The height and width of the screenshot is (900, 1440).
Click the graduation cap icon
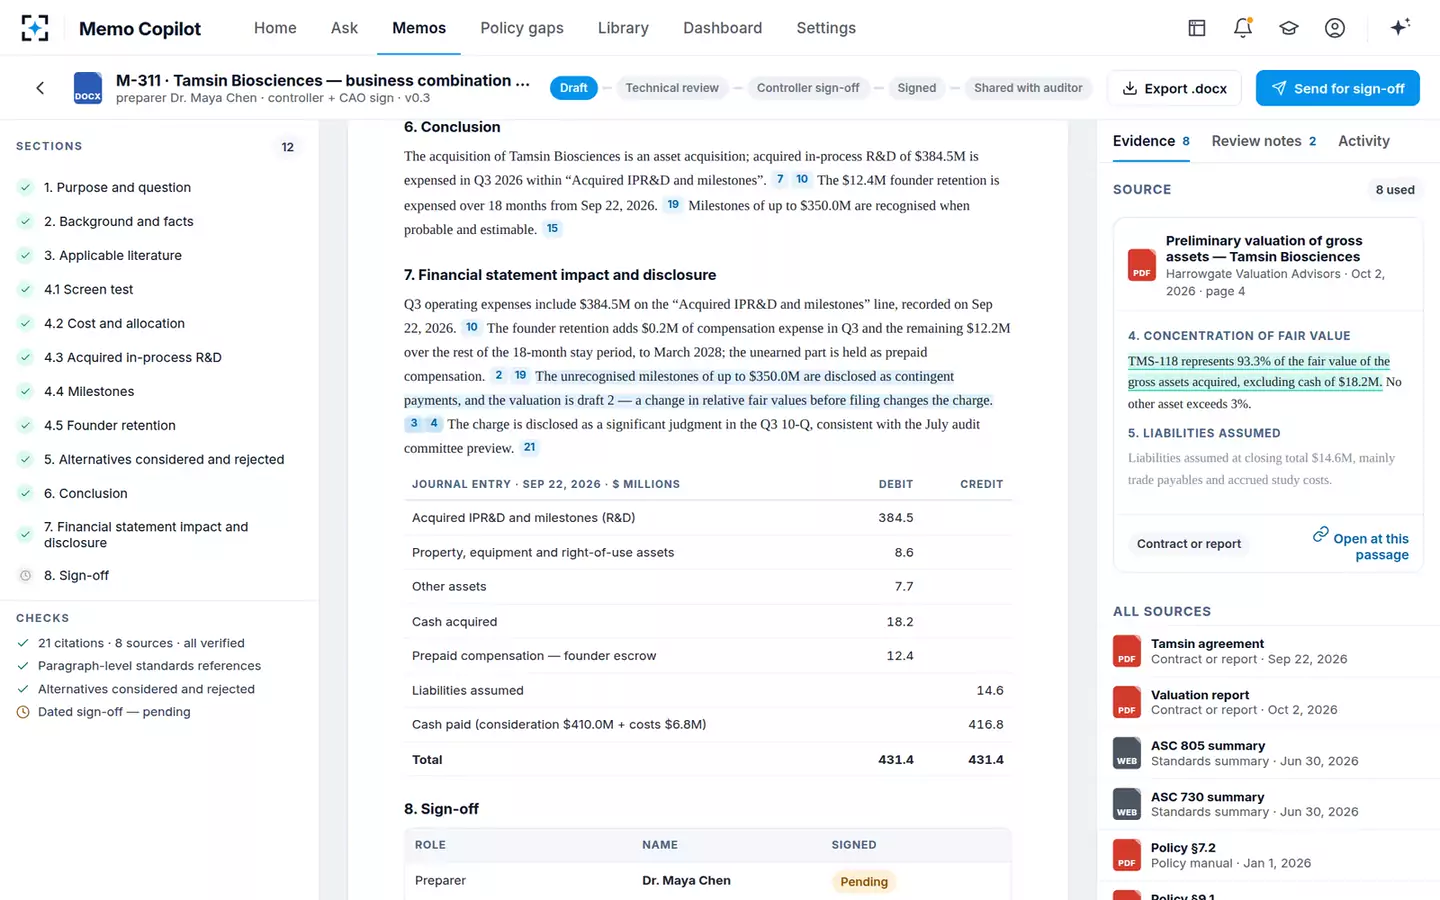pyautogui.click(x=1289, y=28)
